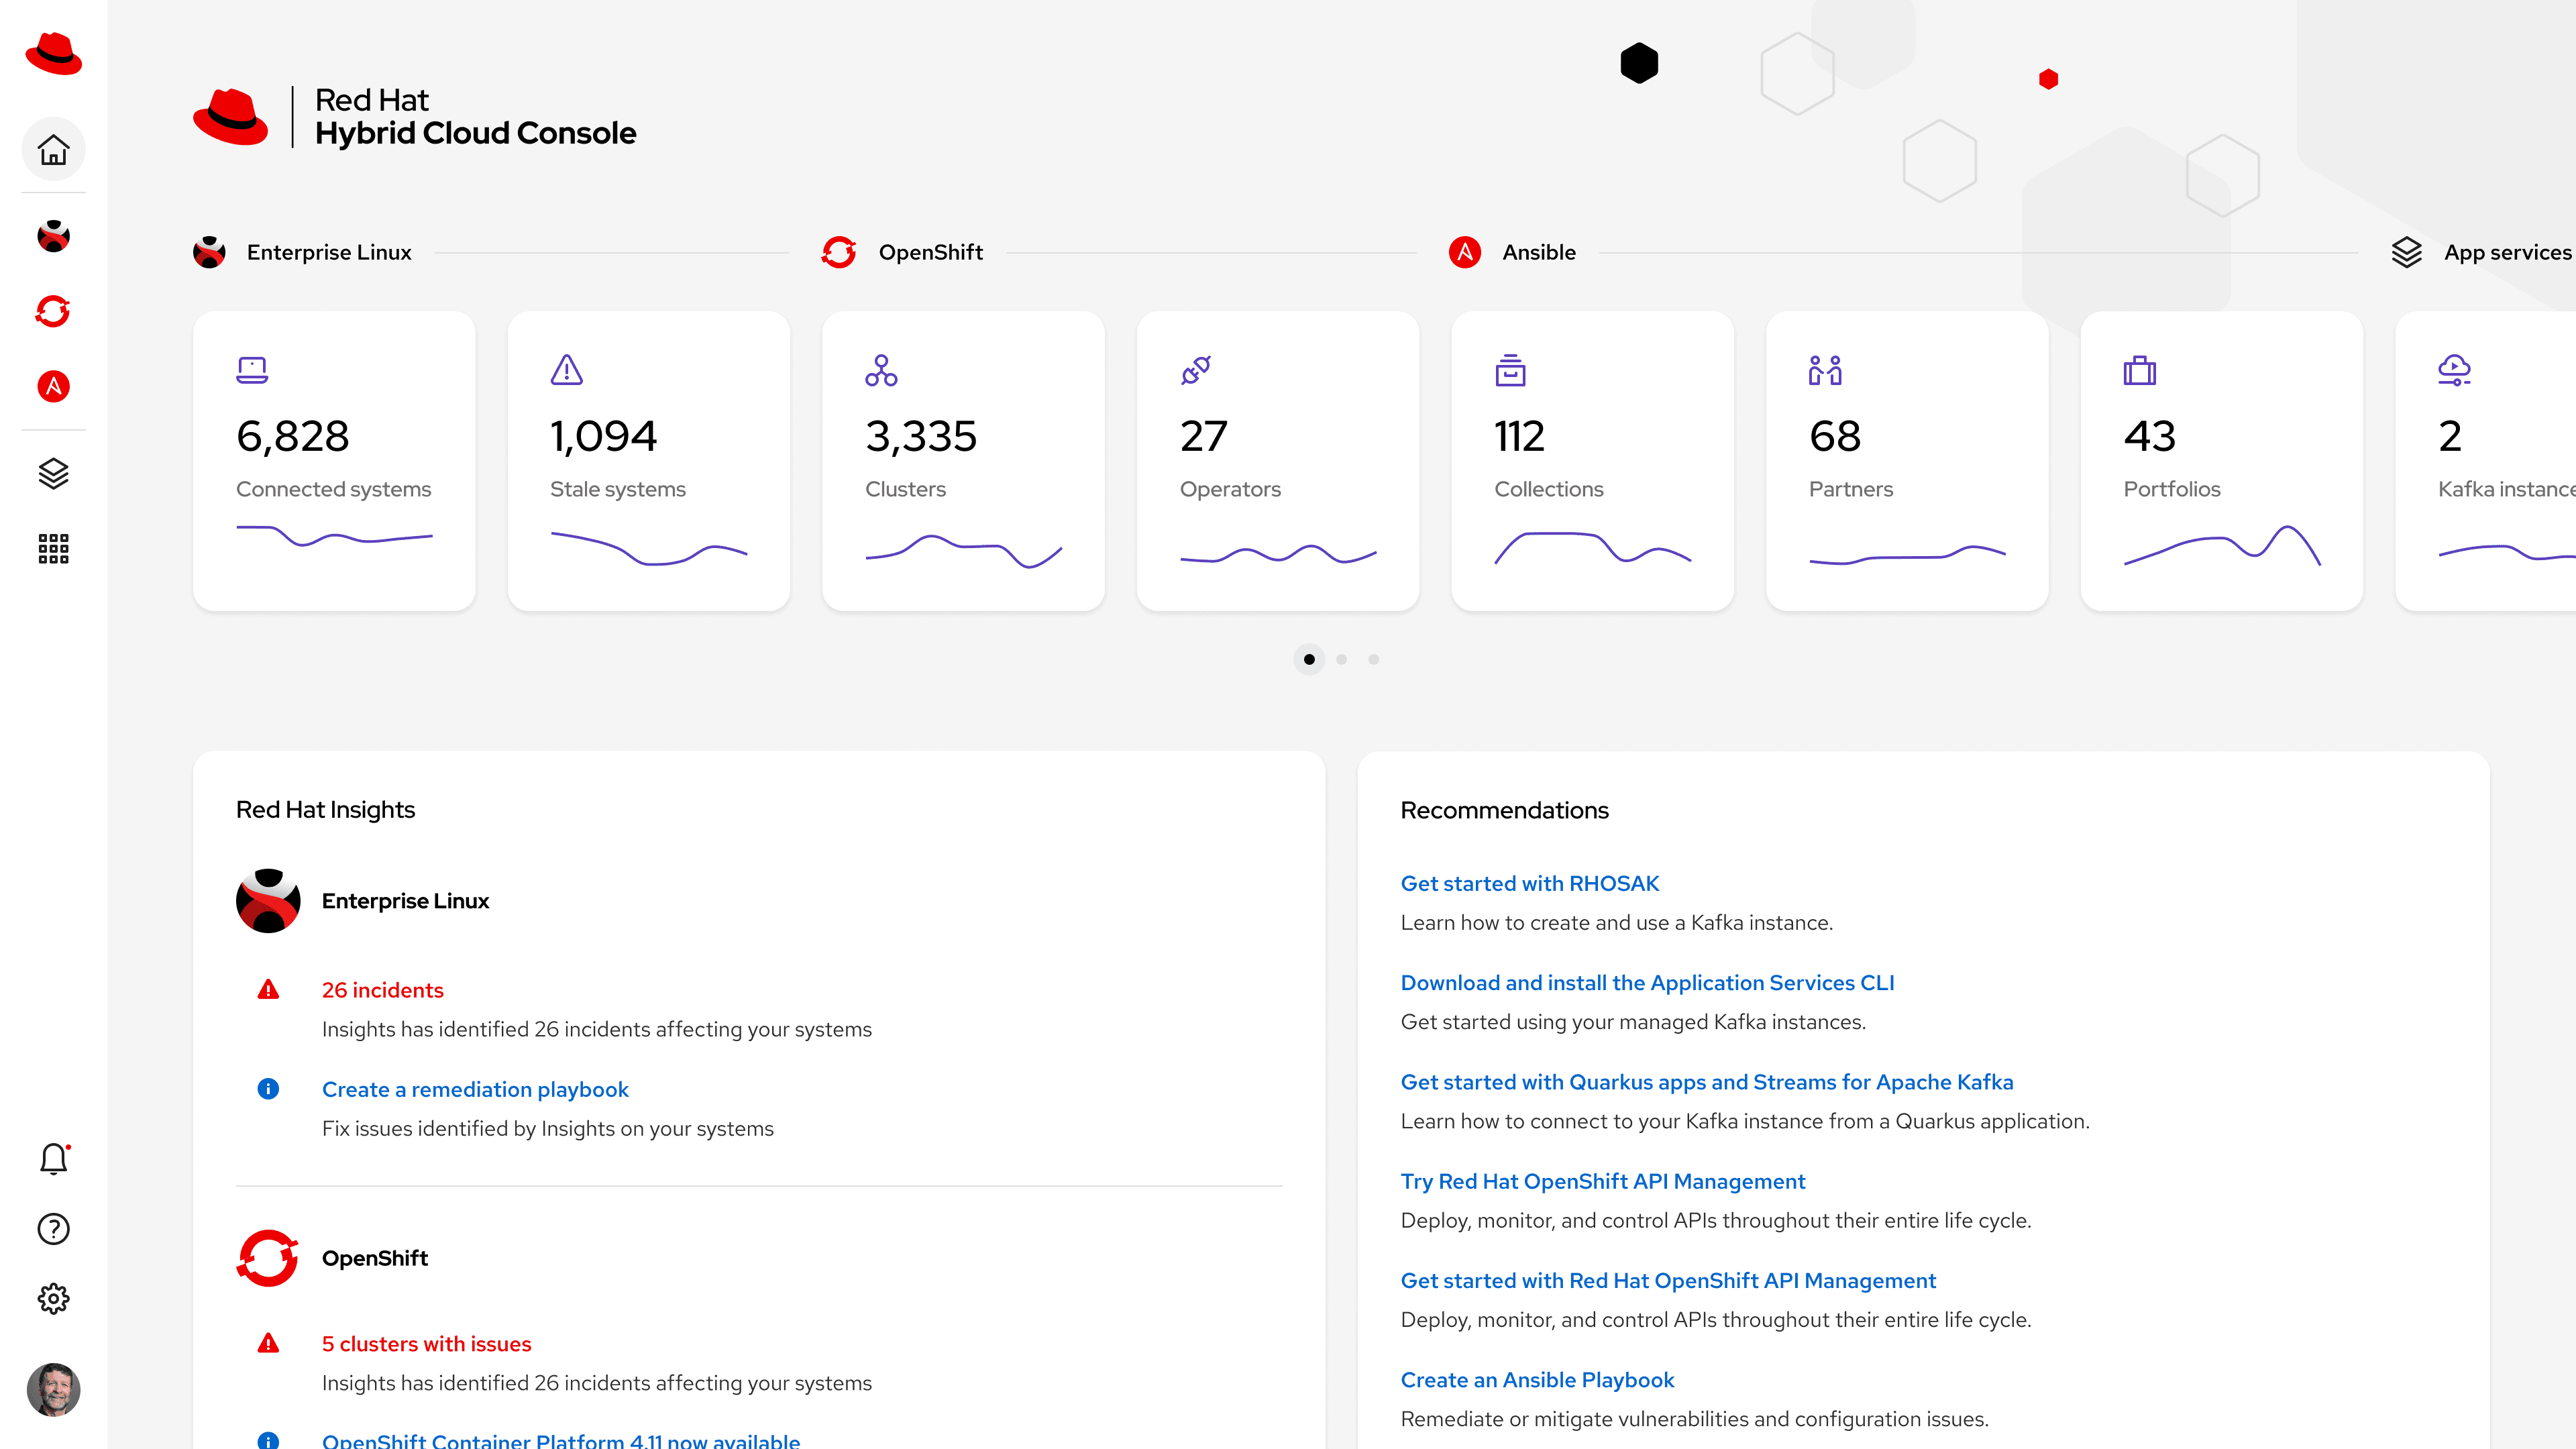Select the Enterprise Linux category label

(x=329, y=252)
